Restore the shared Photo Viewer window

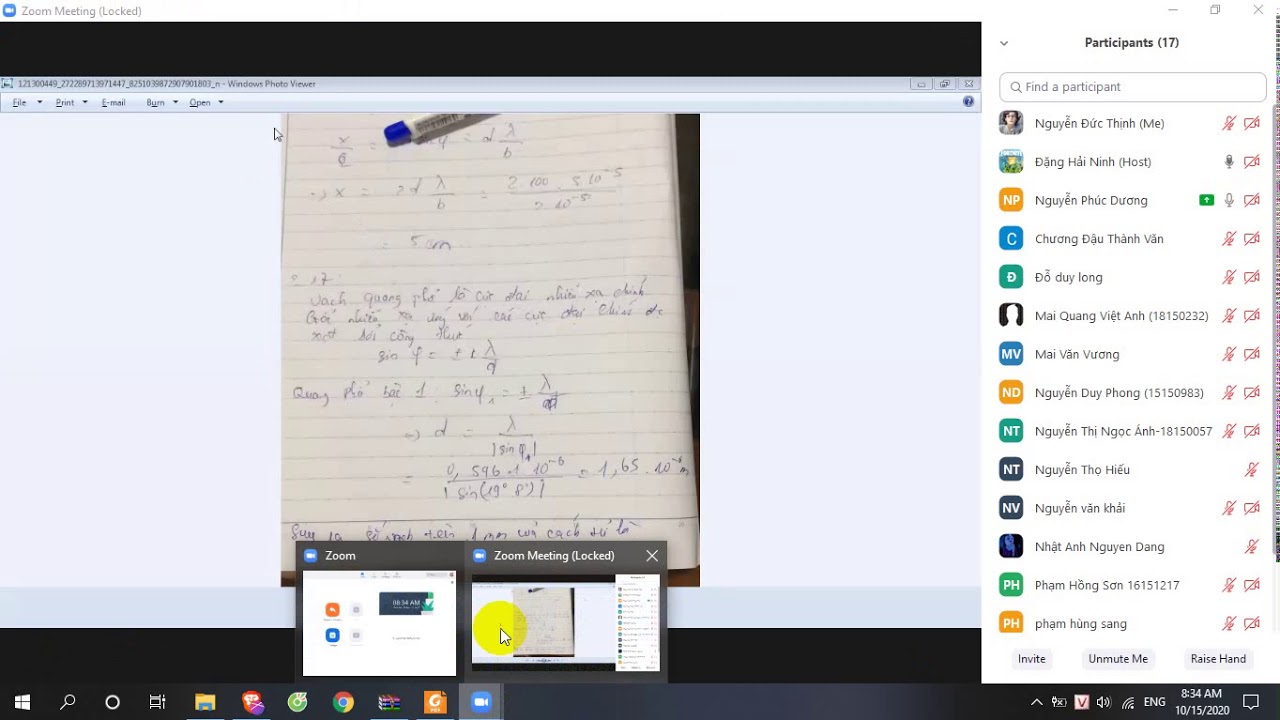point(944,84)
